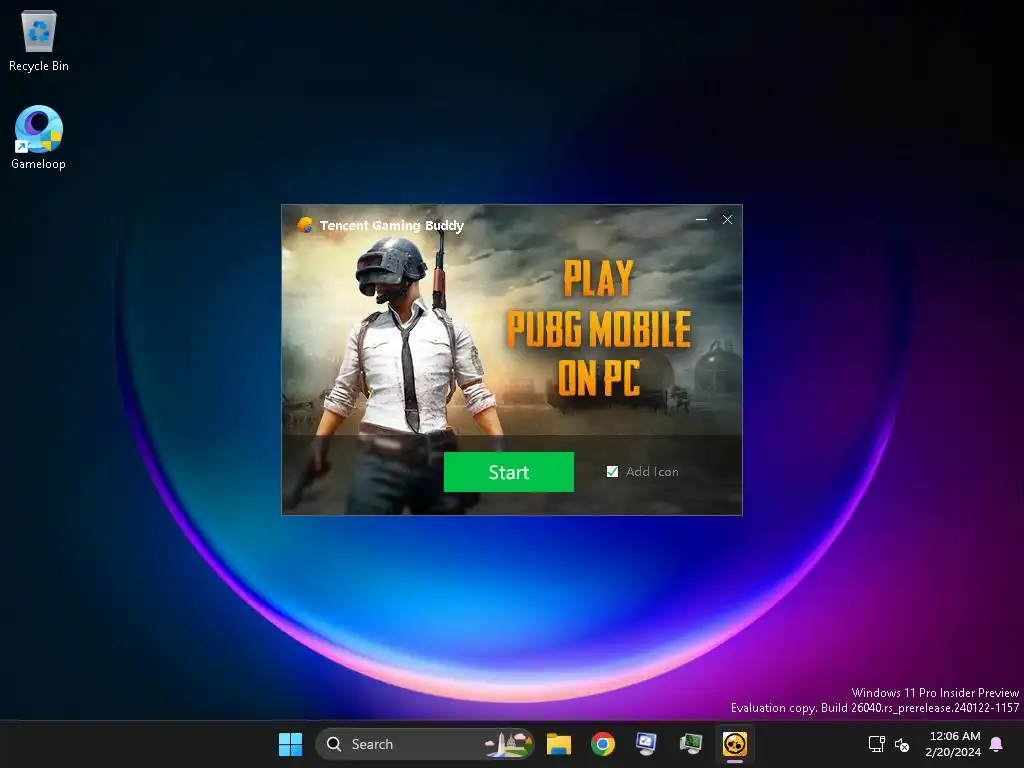Open the Windows Start menu
The height and width of the screenshot is (768, 1024).
[x=290, y=744]
